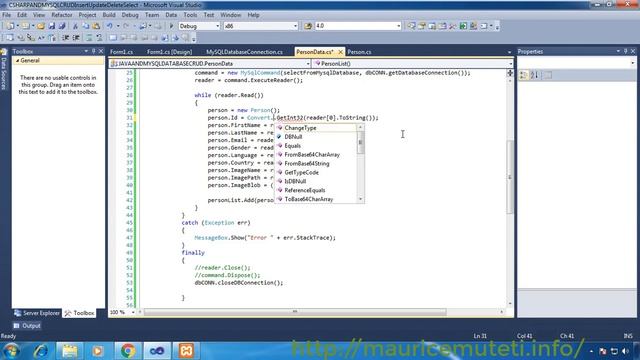Start debugging with the green play icon
This screenshot has height=360, width=640.
point(171,26)
